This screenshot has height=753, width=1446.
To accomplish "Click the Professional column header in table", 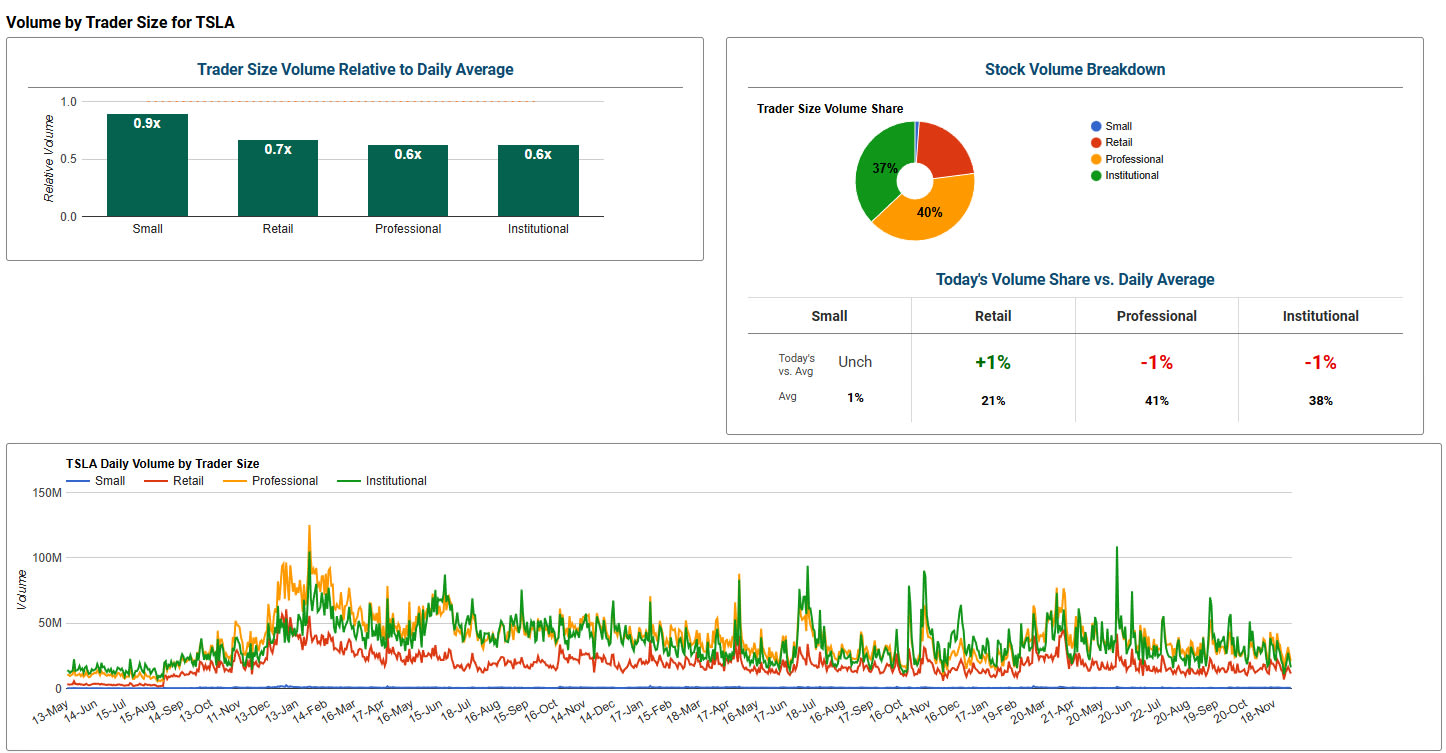I will click(x=1157, y=316).
